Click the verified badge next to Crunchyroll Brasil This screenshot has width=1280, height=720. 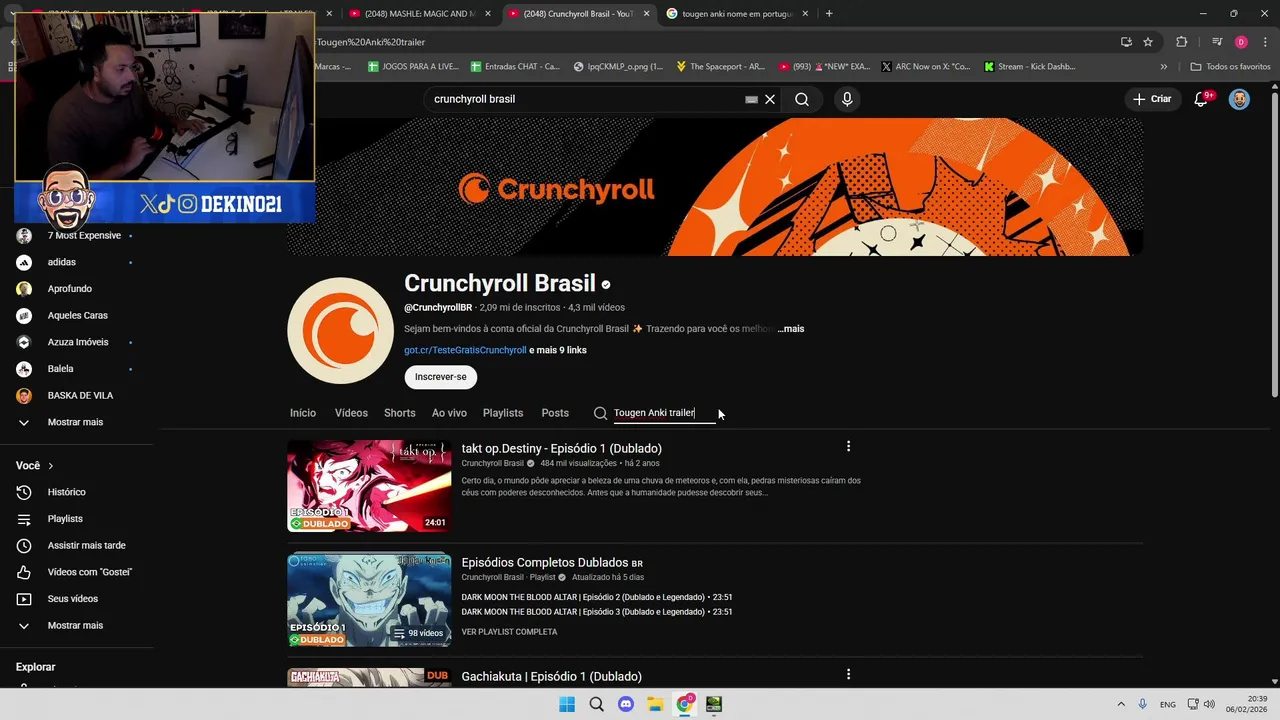(606, 285)
